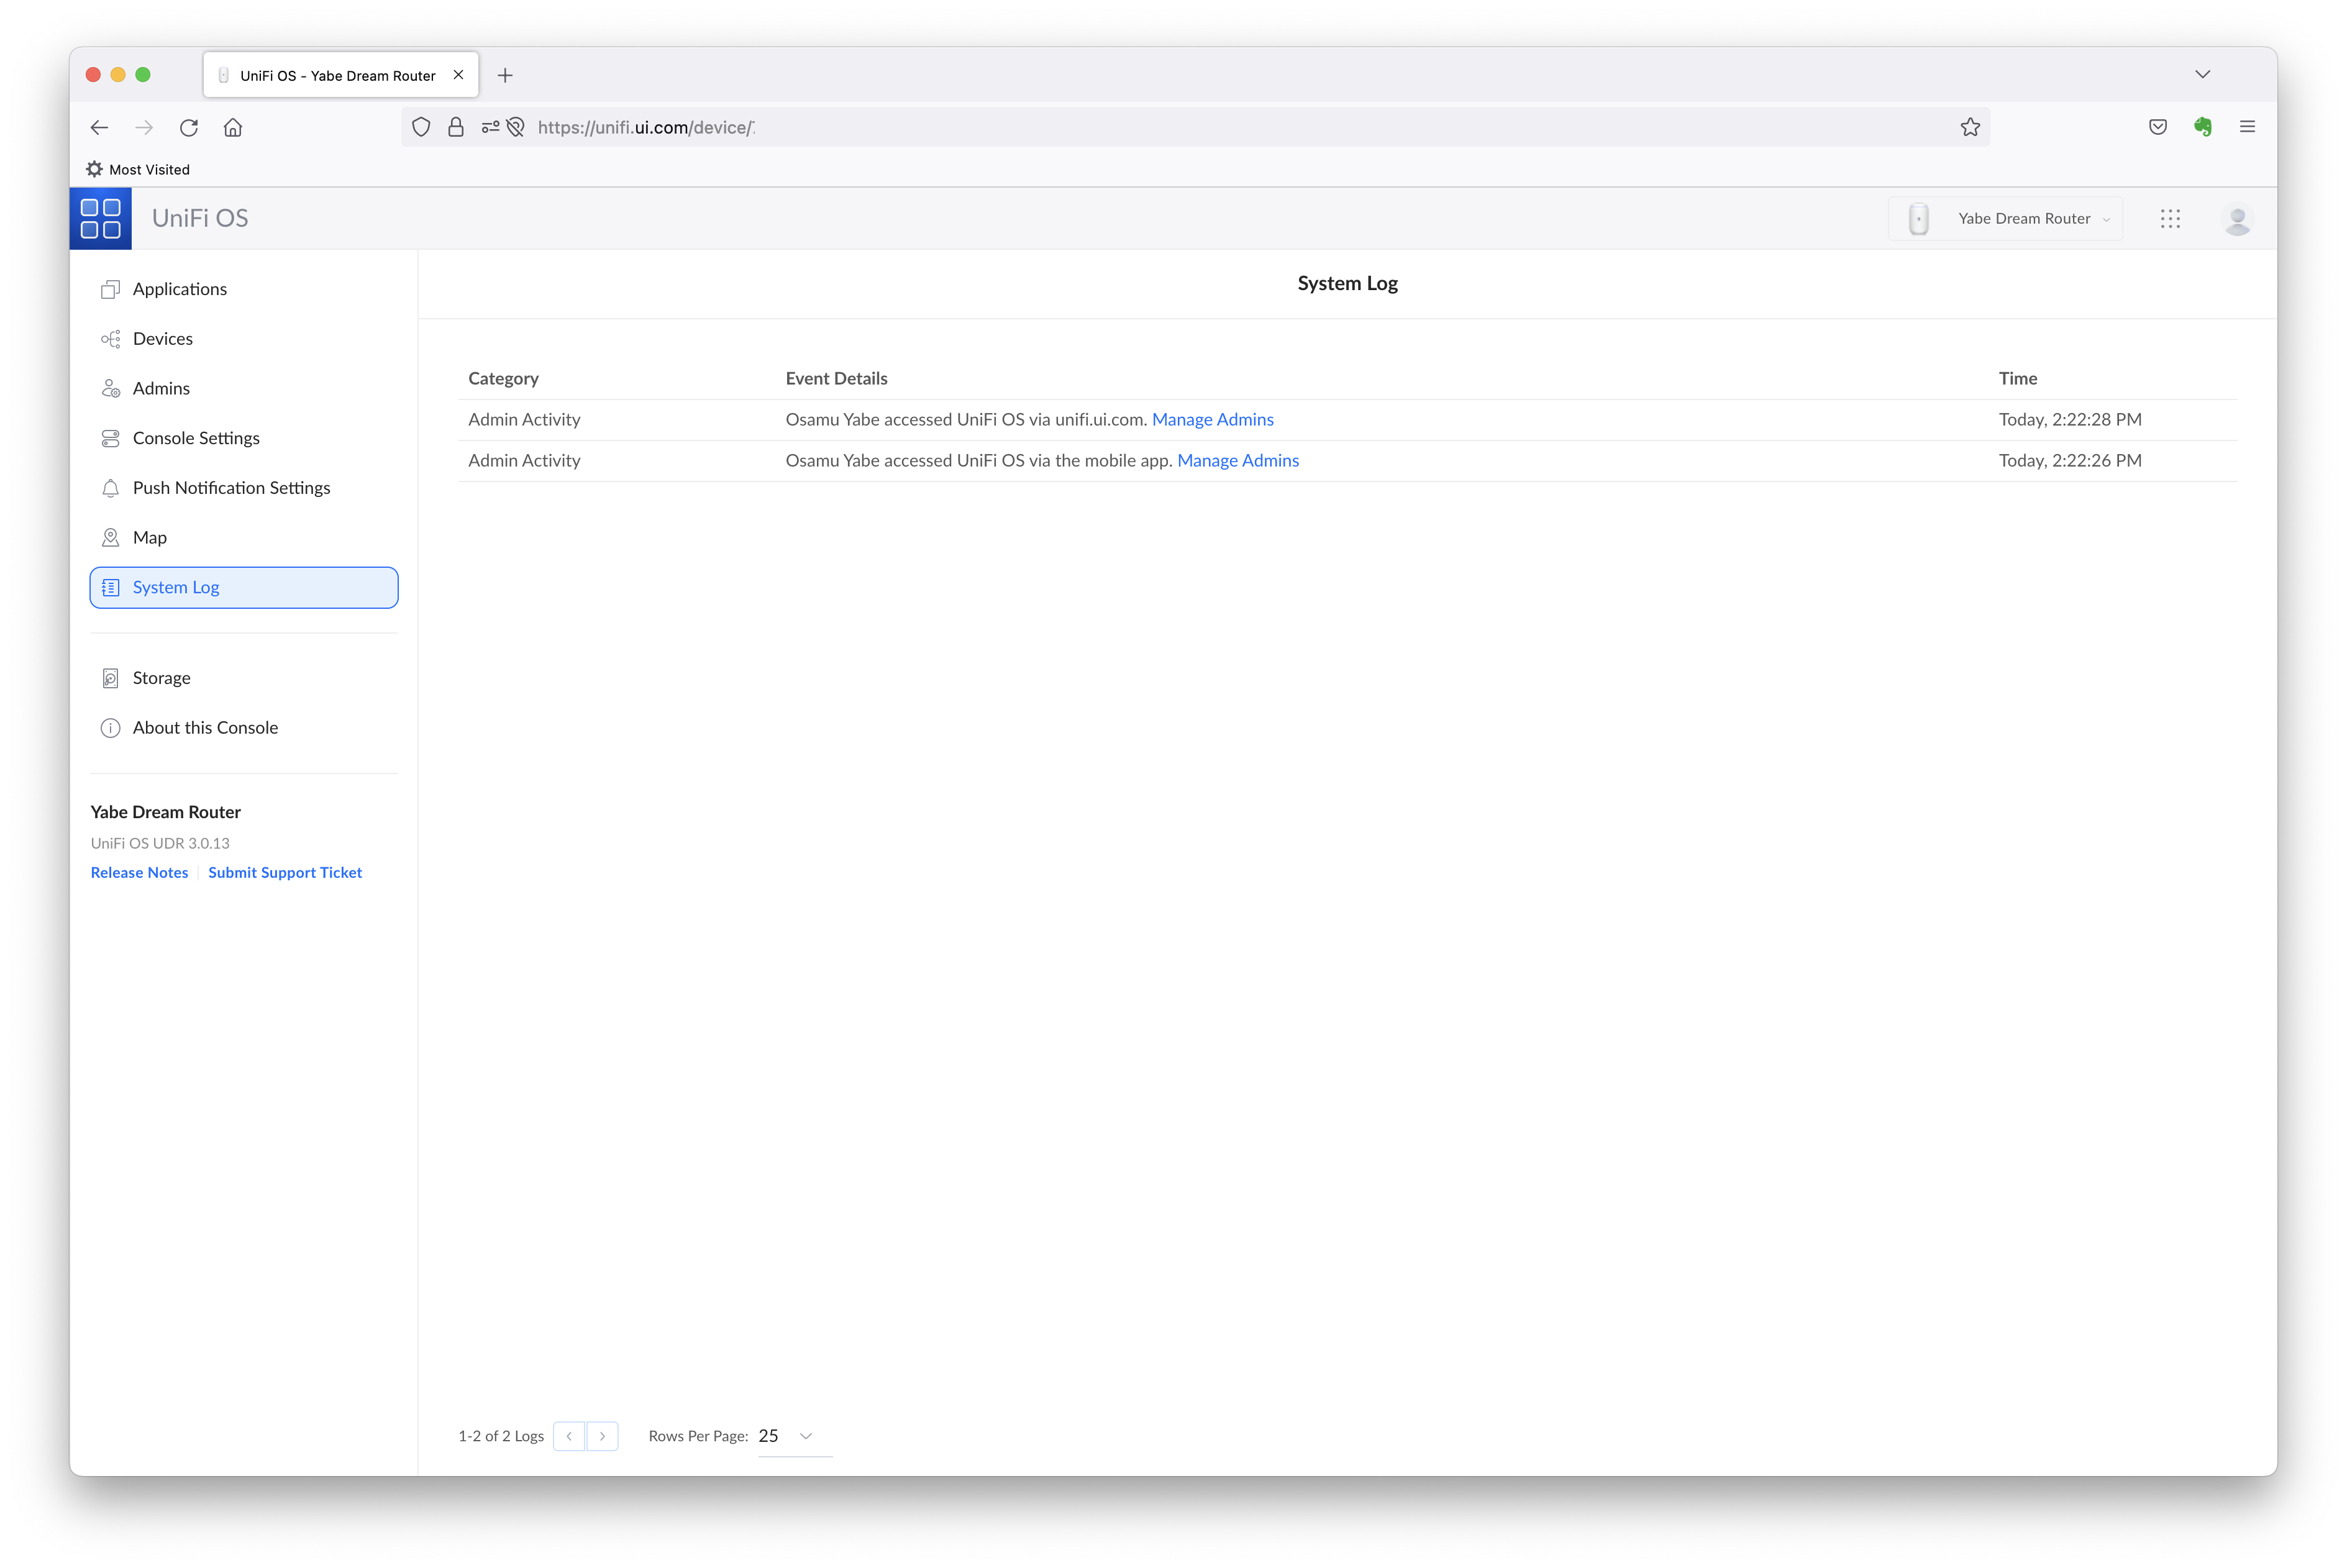Image resolution: width=2347 pixels, height=1568 pixels.
Task: Go to the browser home page icon
Action: pyautogui.click(x=233, y=127)
